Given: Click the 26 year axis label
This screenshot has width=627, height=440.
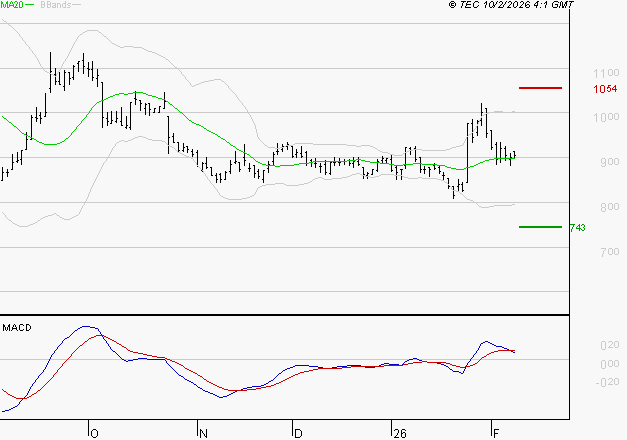Looking at the screenshot, I should (400, 434).
